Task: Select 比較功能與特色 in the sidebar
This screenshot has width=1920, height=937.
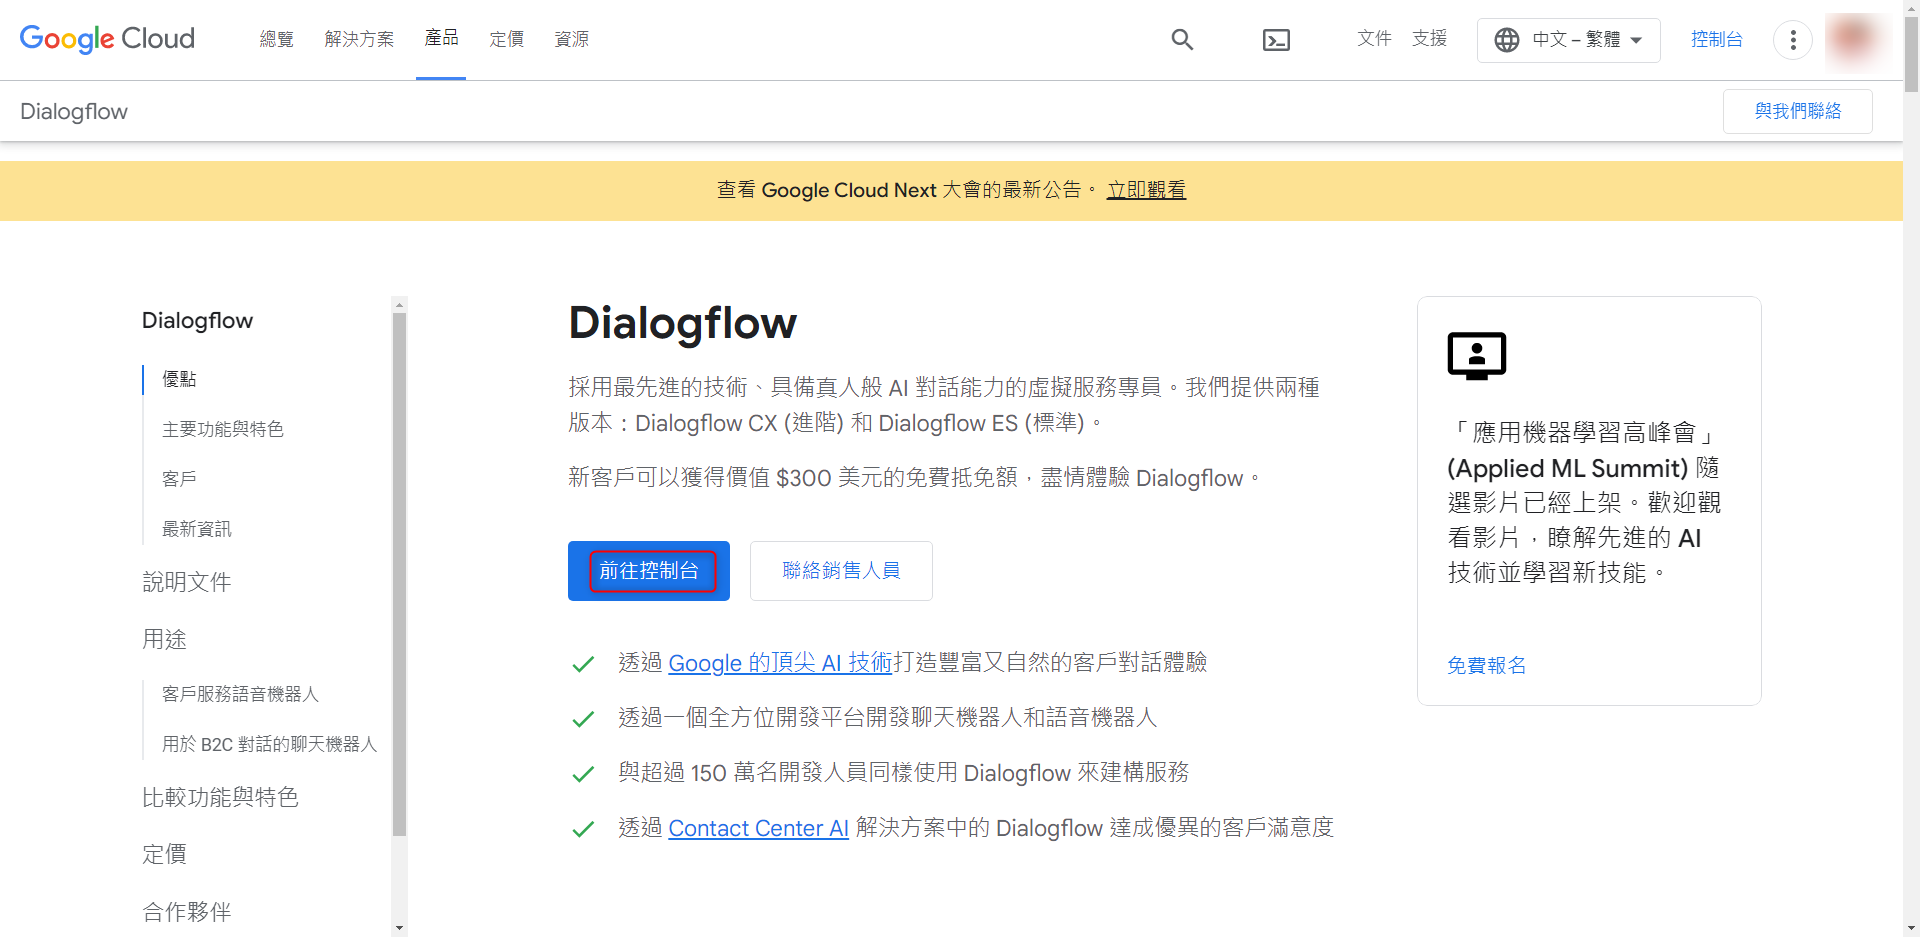Action: [220, 797]
